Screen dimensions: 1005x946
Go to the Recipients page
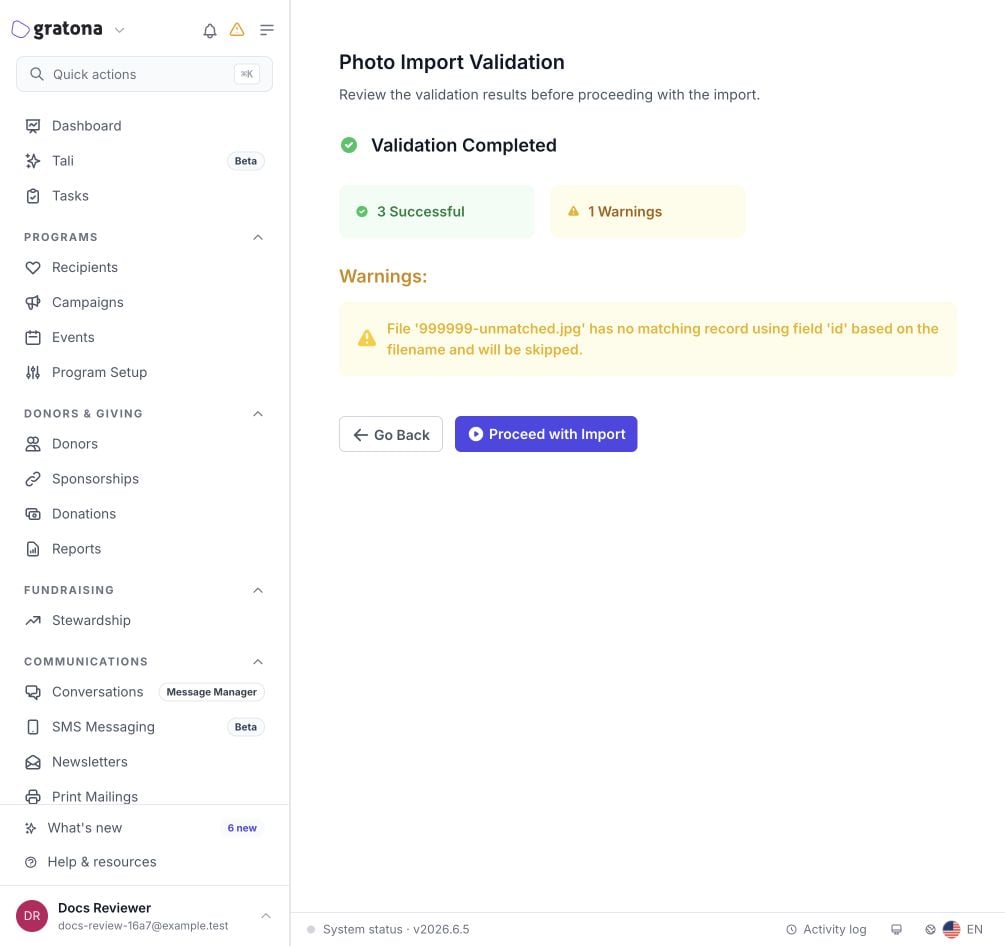pos(144,267)
